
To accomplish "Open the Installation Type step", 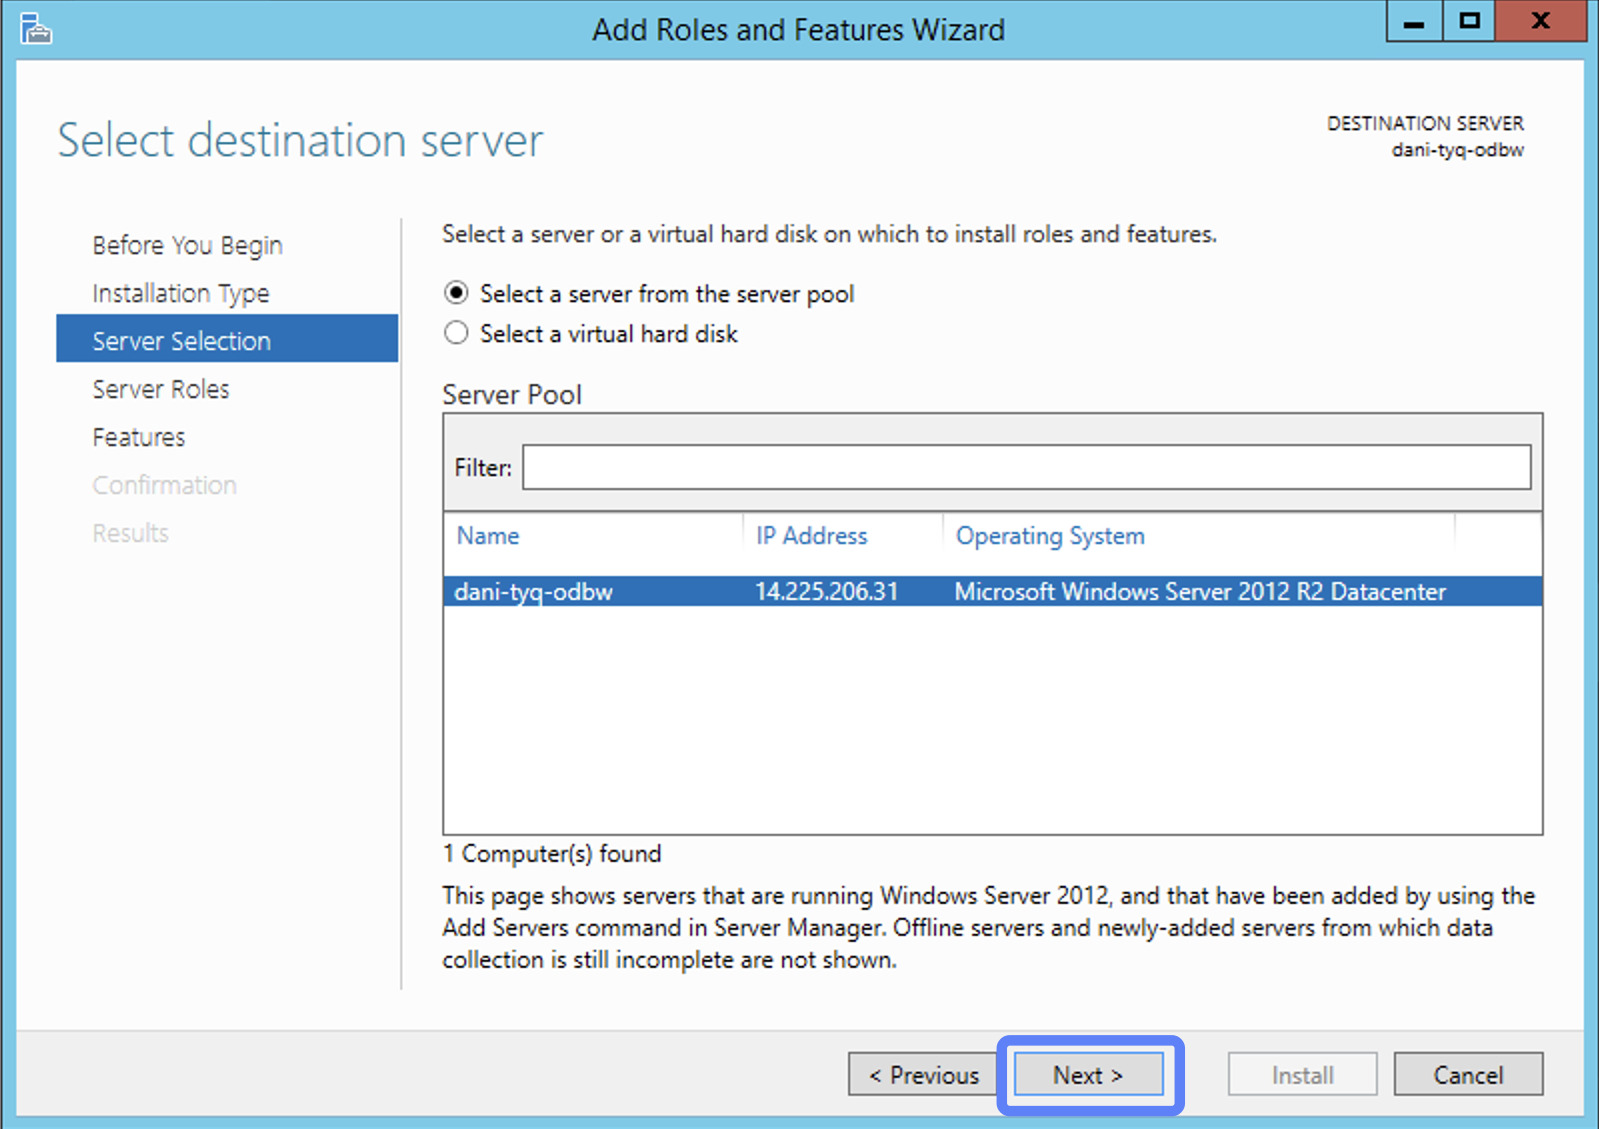I will [x=181, y=293].
